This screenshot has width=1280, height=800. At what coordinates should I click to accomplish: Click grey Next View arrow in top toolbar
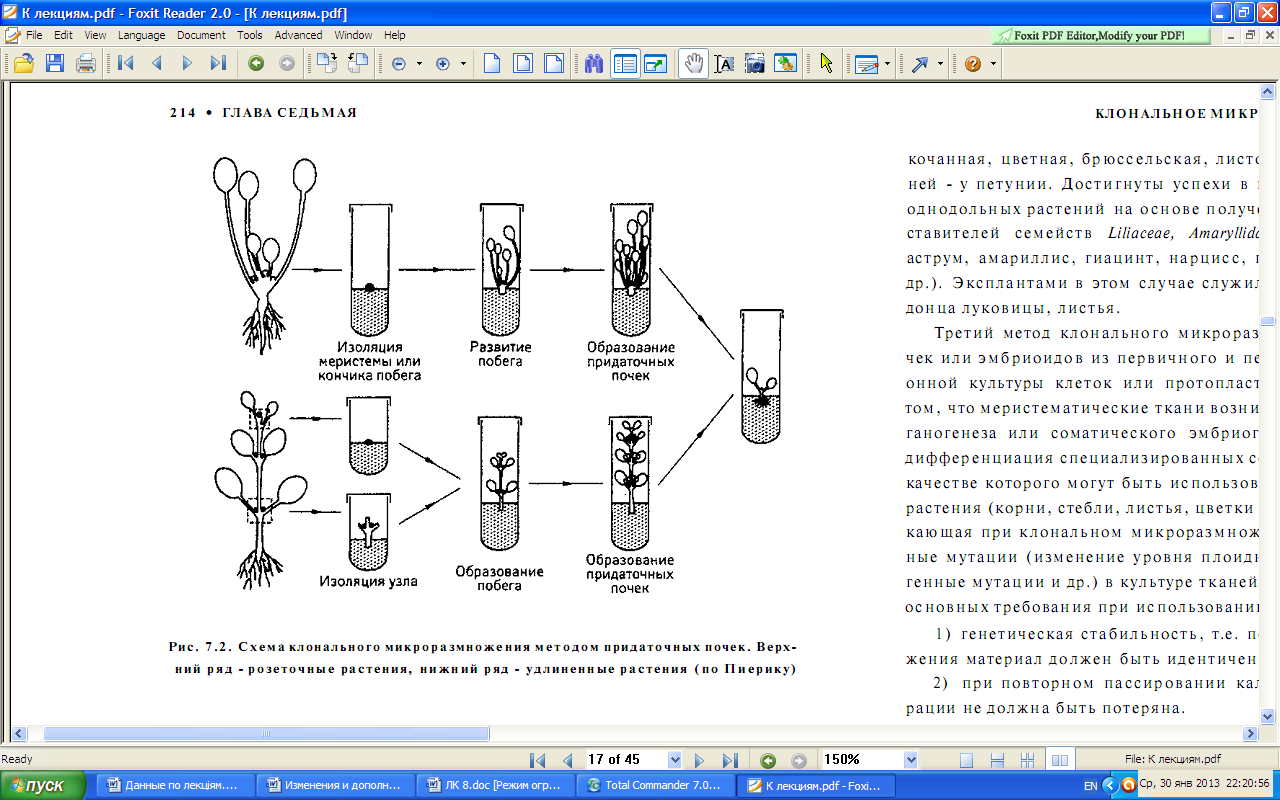click(287, 63)
